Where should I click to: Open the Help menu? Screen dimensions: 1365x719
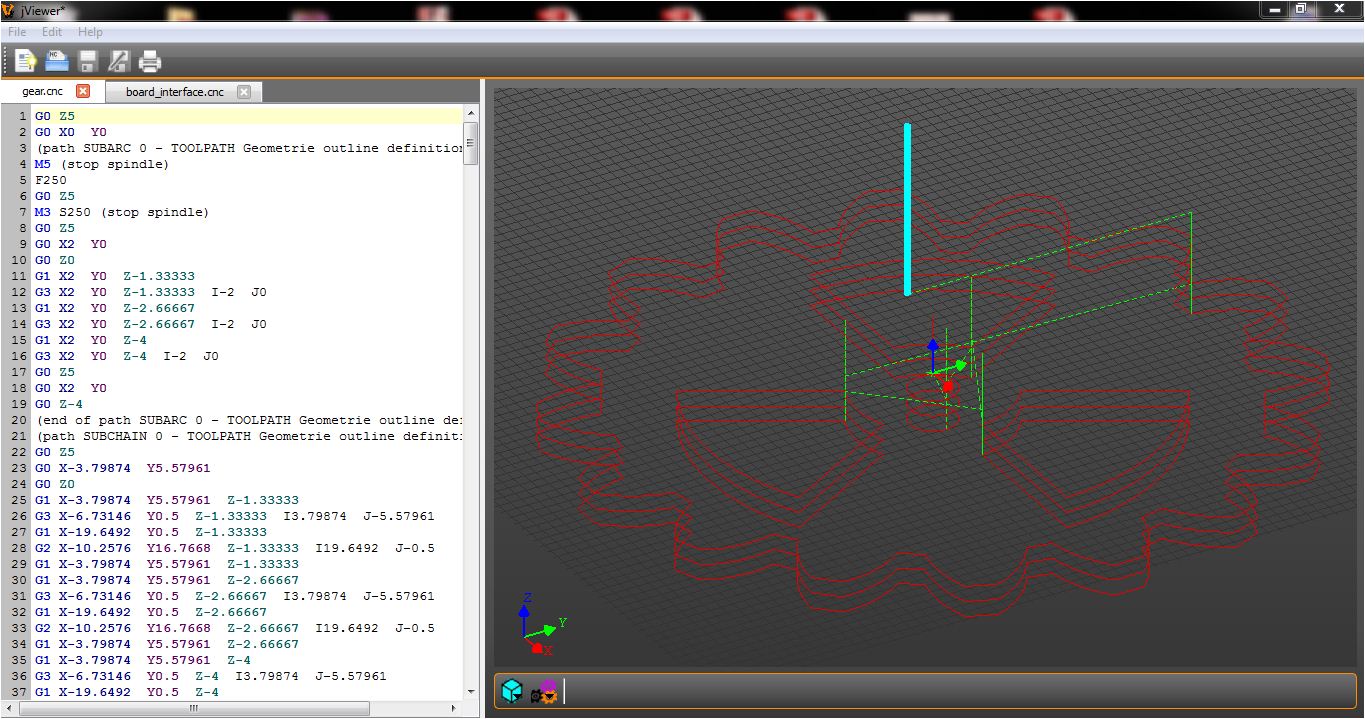pos(90,32)
